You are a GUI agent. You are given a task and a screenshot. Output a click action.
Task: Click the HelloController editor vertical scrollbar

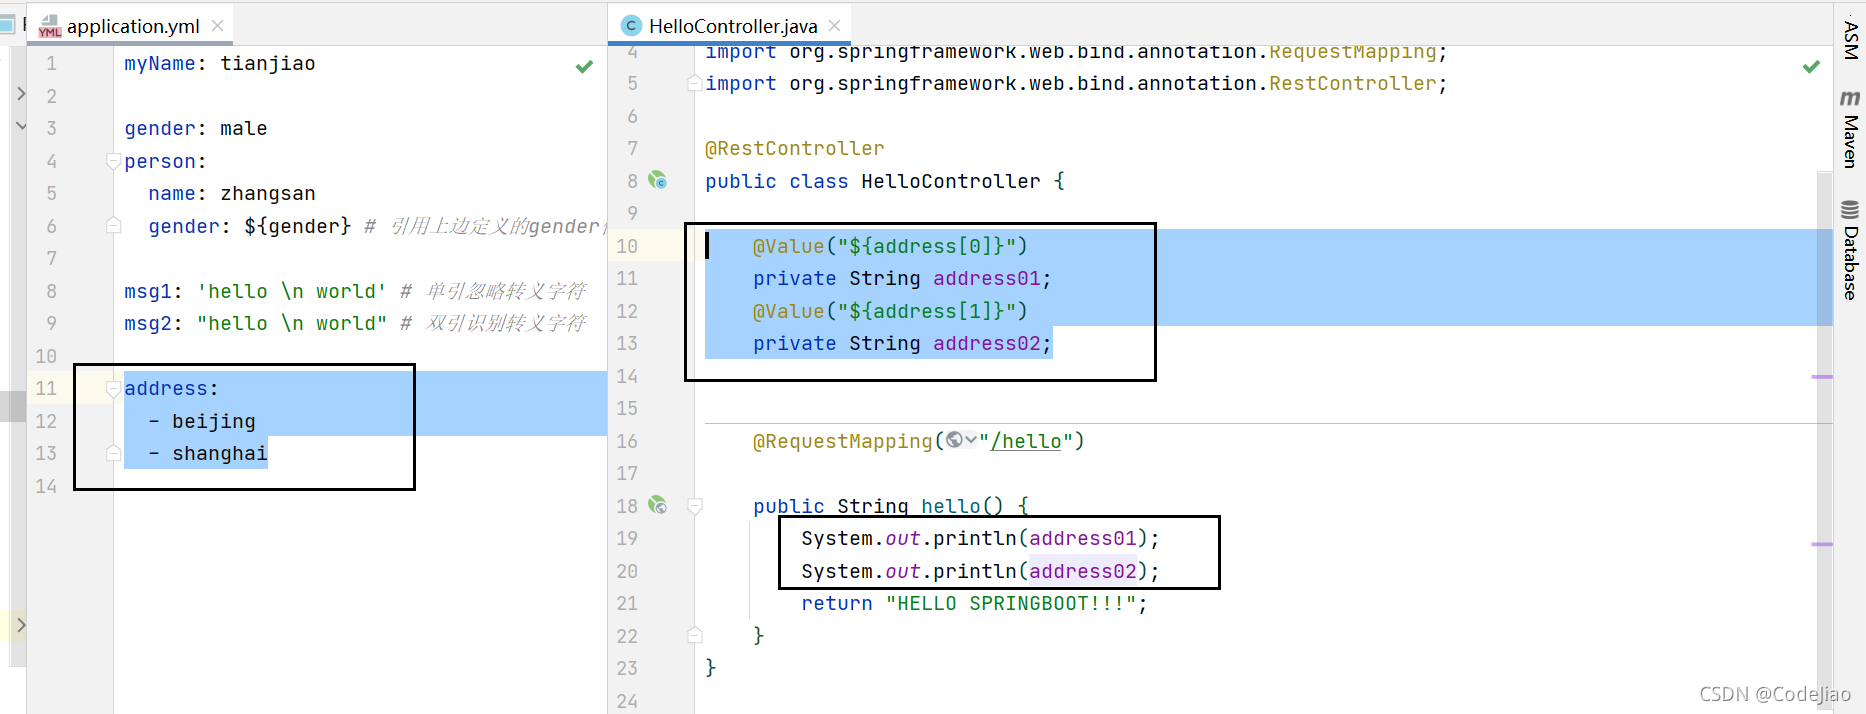point(1825,440)
